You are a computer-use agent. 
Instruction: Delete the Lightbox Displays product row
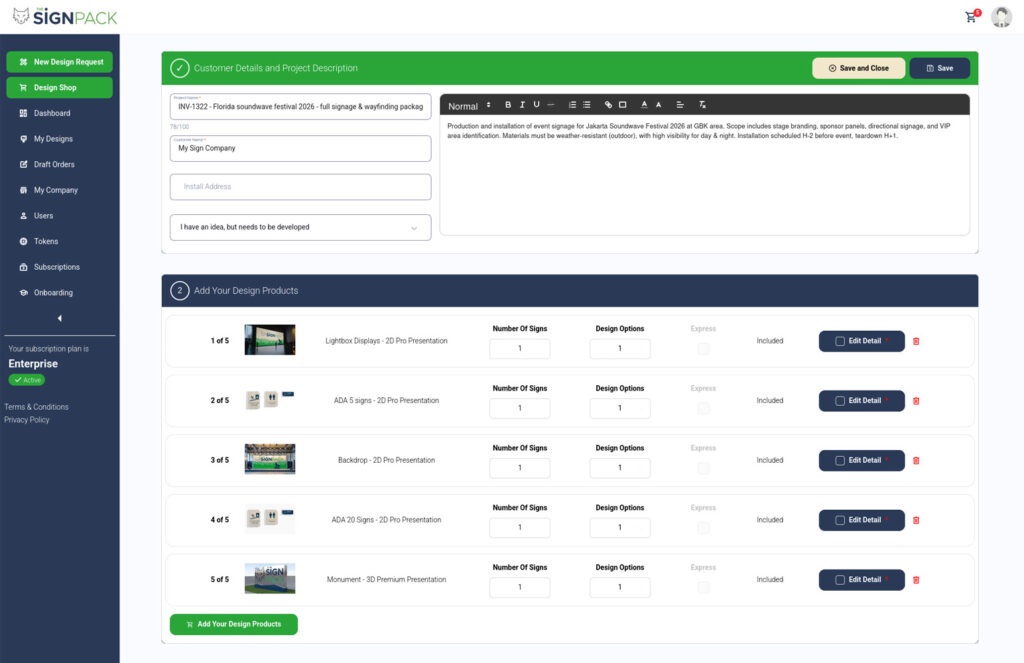(916, 341)
